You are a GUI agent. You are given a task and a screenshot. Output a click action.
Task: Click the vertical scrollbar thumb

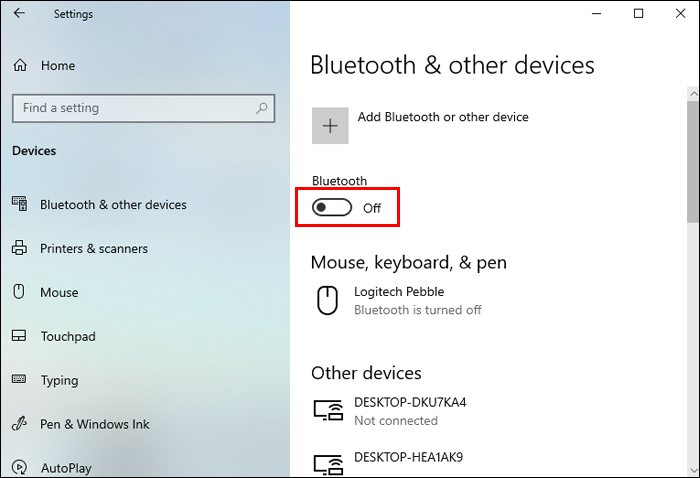click(x=692, y=160)
